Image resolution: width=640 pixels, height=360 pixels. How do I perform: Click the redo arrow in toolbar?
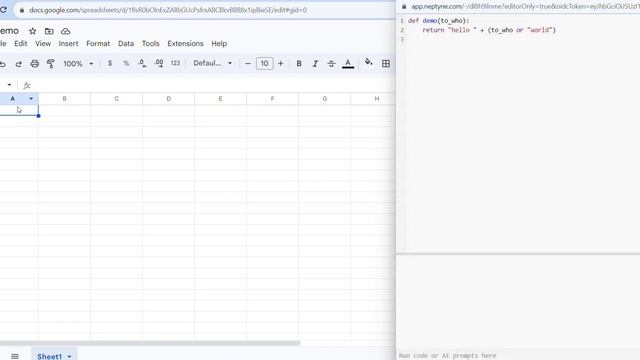(18, 64)
